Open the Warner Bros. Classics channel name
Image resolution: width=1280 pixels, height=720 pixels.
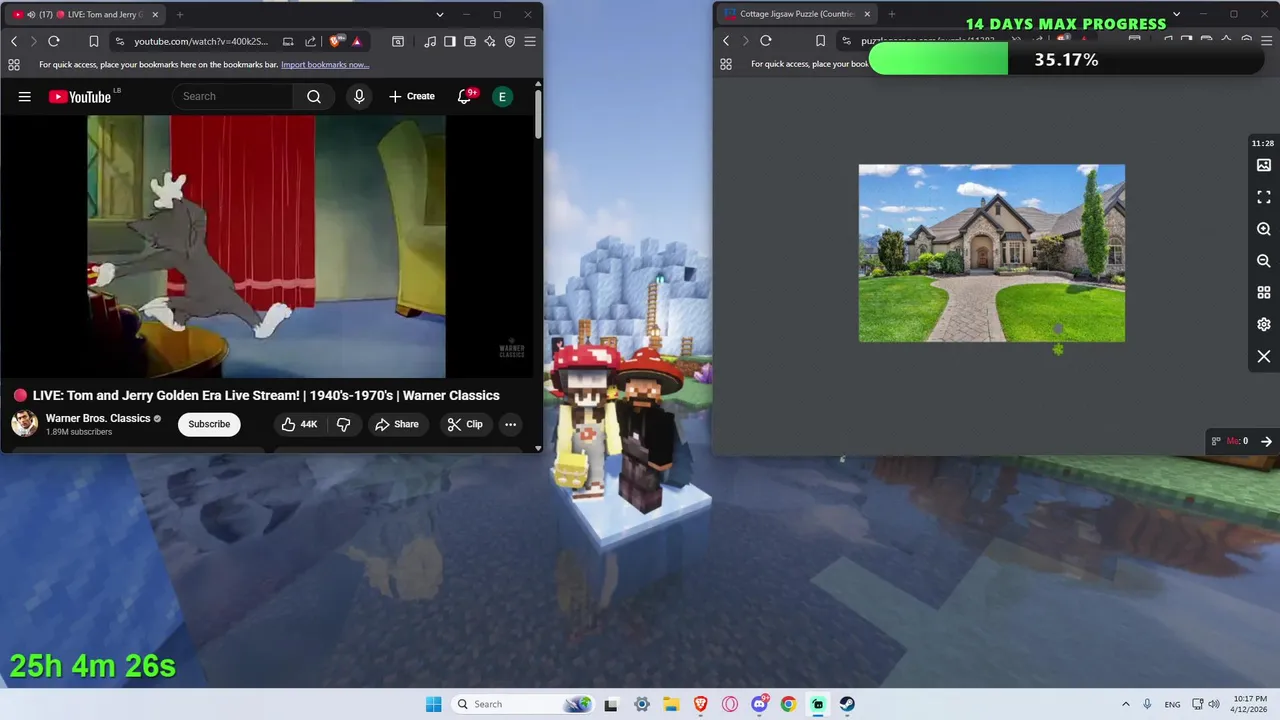coord(98,418)
